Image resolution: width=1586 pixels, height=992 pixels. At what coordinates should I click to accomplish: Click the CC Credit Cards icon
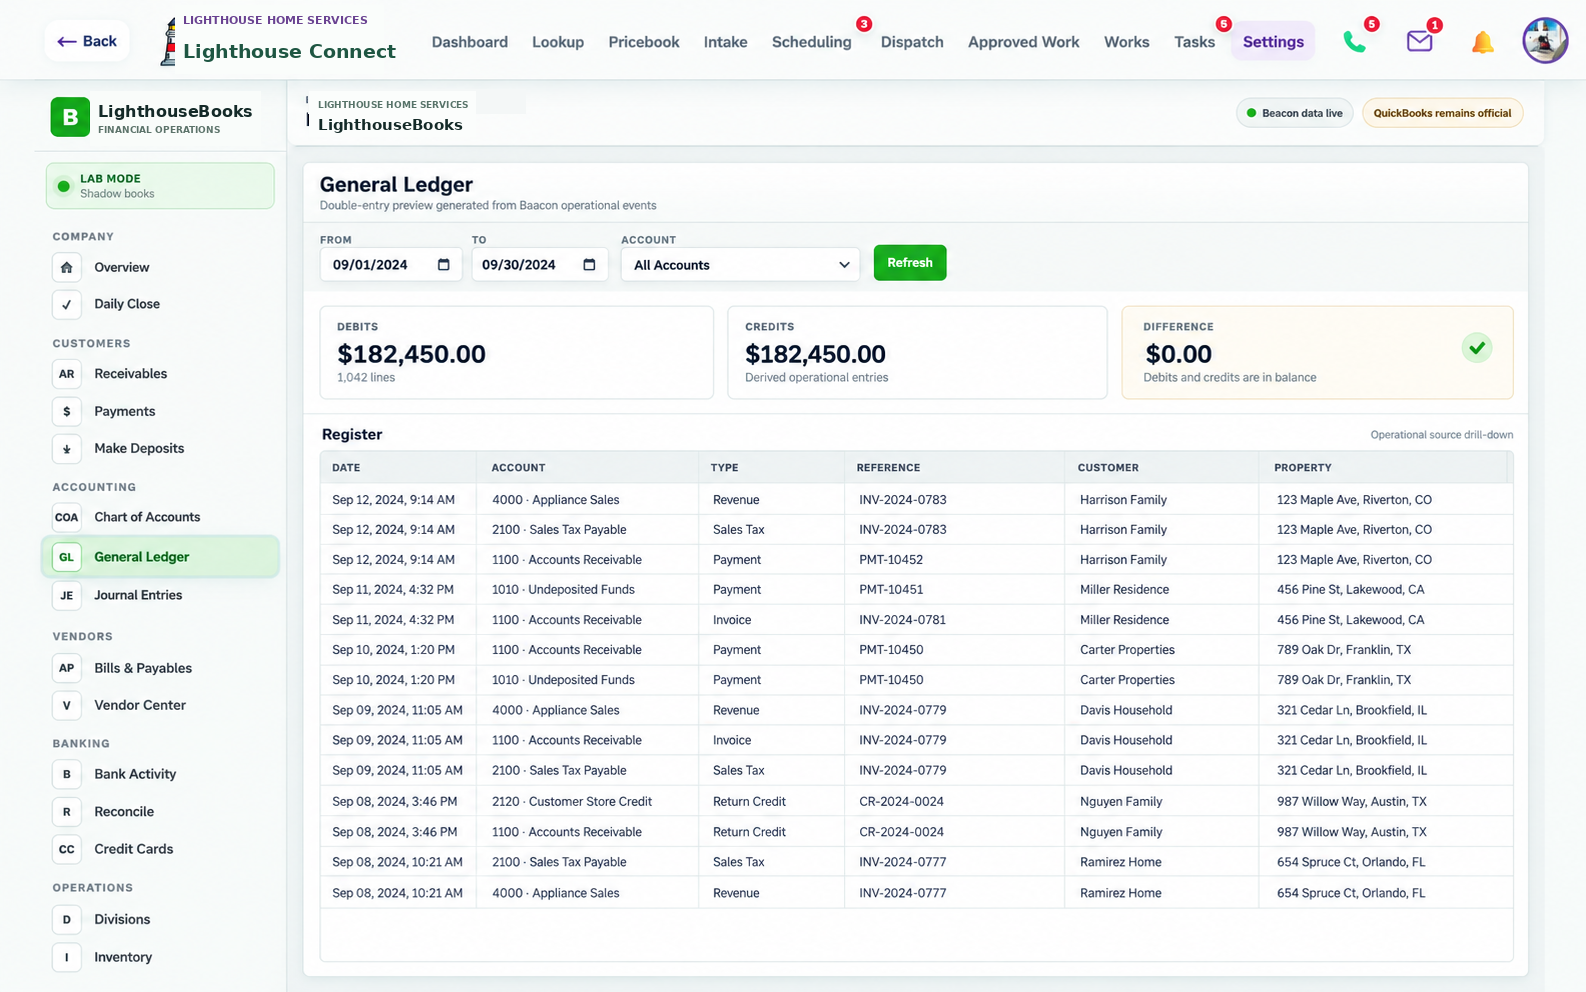point(67,849)
